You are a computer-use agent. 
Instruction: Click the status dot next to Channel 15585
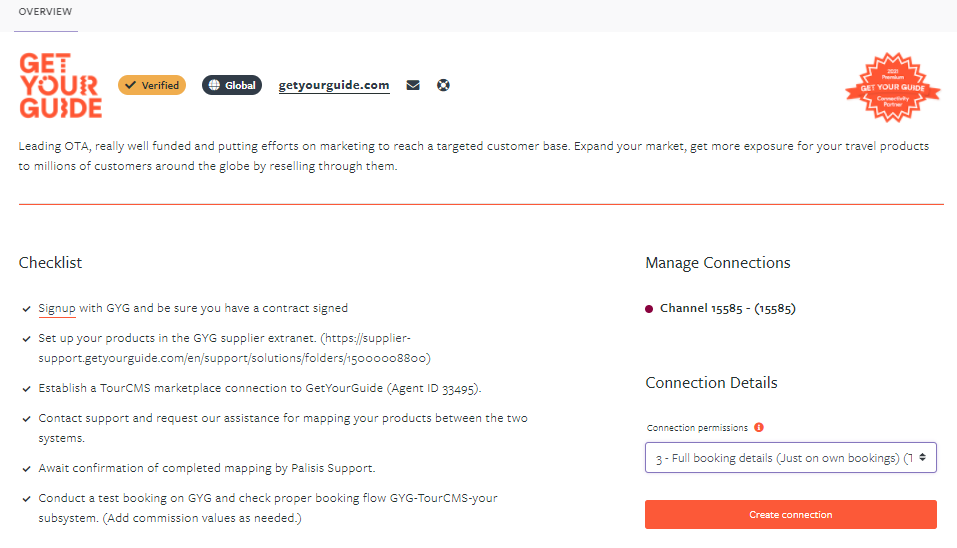(649, 309)
